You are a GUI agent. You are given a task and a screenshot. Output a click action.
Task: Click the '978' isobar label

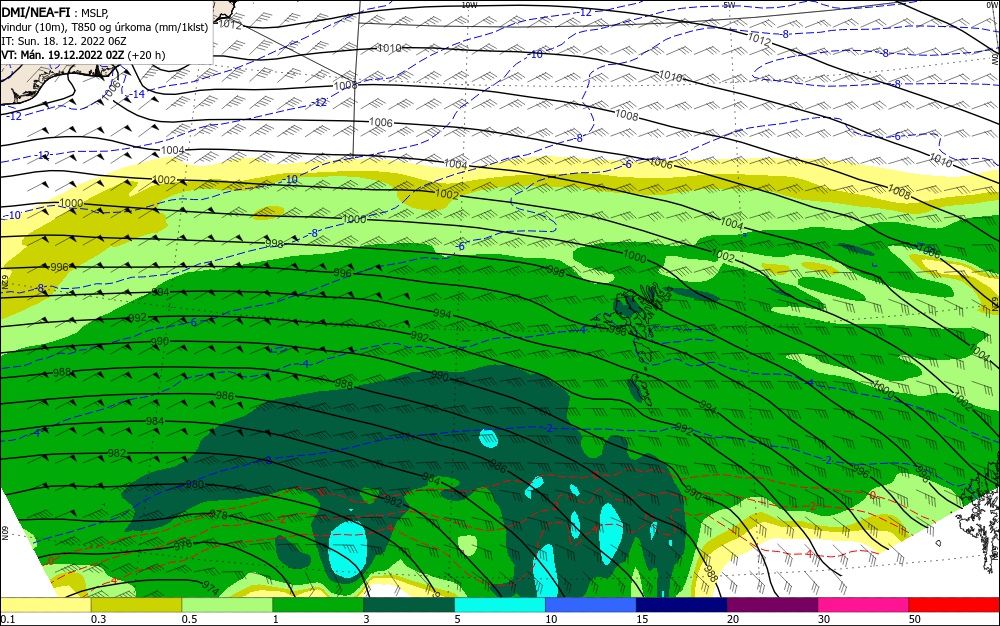pyautogui.click(x=218, y=514)
